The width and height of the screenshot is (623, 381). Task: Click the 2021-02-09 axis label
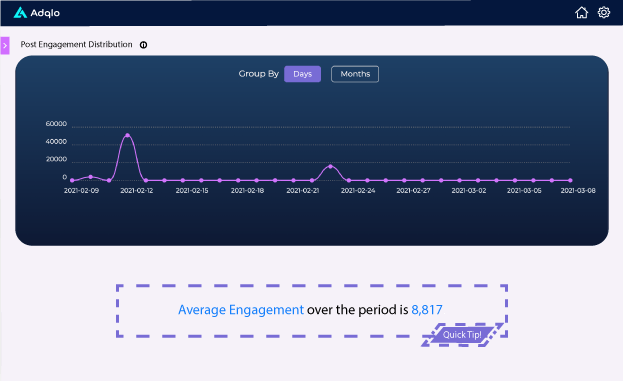click(81, 191)
